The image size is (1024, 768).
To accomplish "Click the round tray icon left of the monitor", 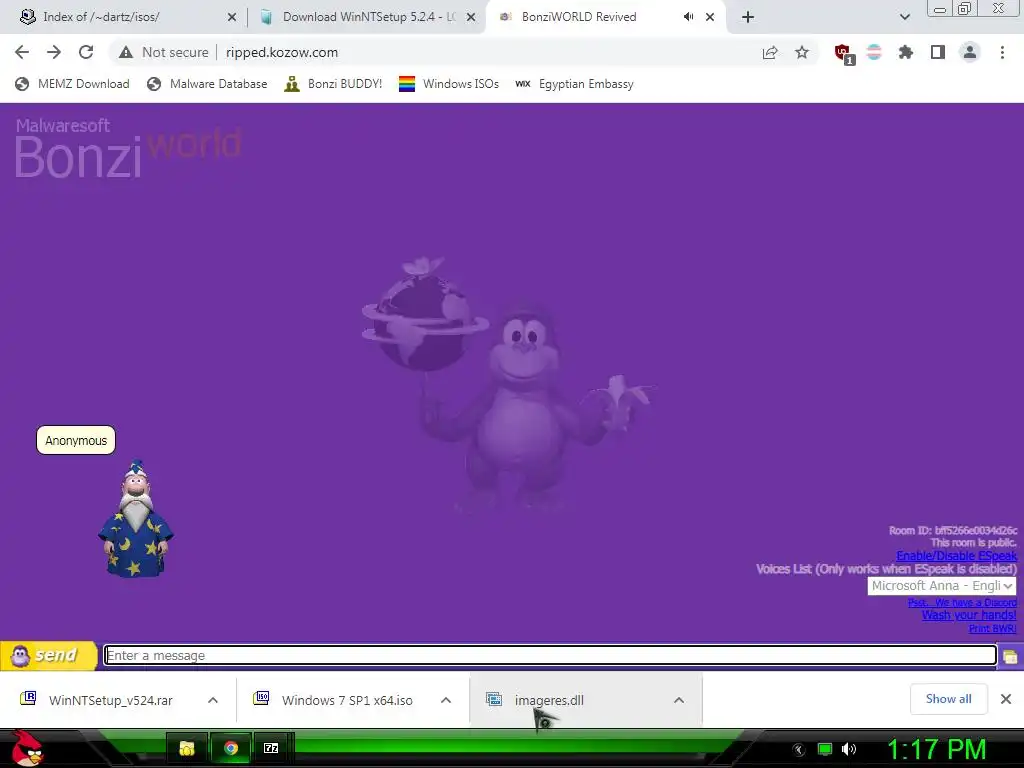I will [799, 750].
